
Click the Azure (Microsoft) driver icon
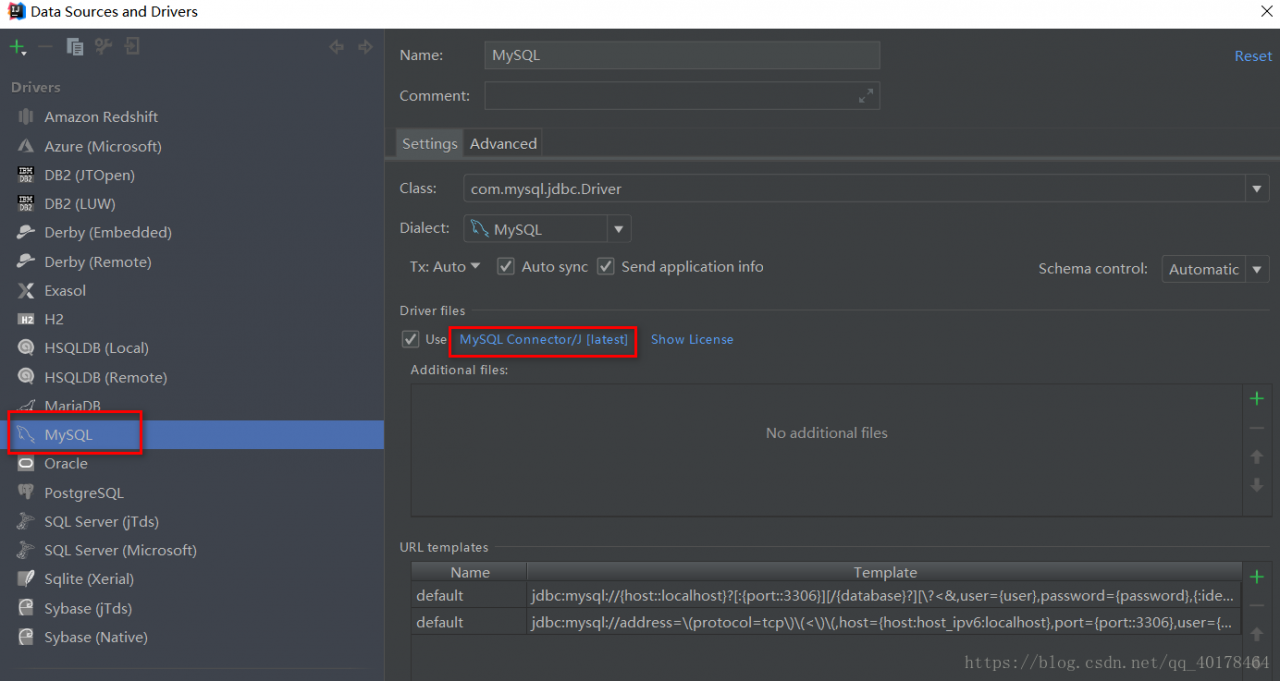(x=26, y=146)
